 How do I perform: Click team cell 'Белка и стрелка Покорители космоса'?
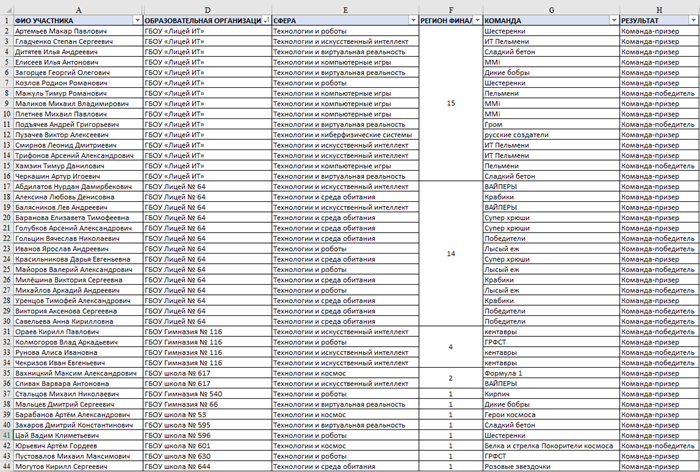pos(548,445)
